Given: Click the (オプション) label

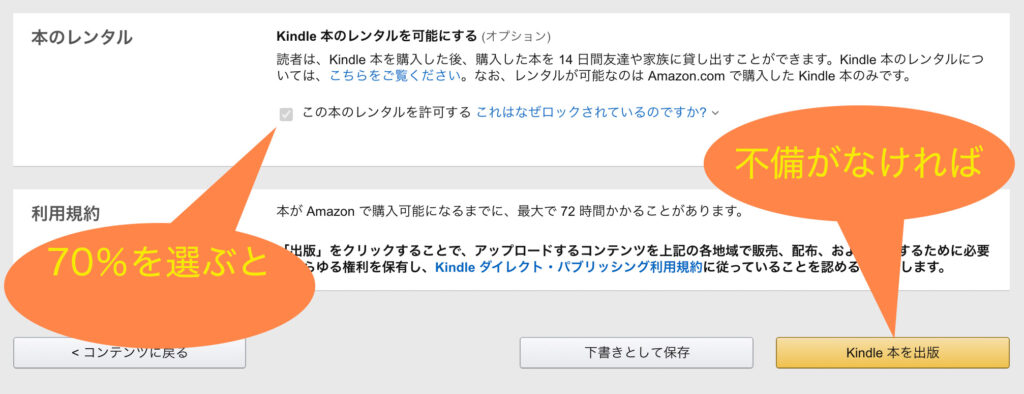Looking at the screenshot, I should tap(516, 35).
